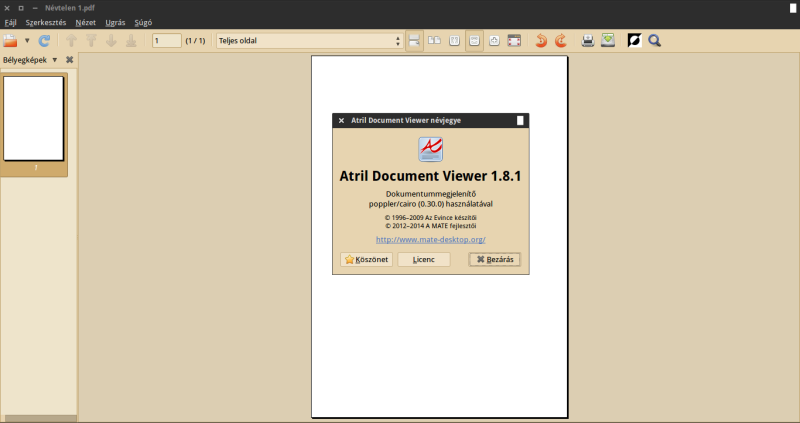
Task: Click the Licenc button
Action: [x=423, y=259]
